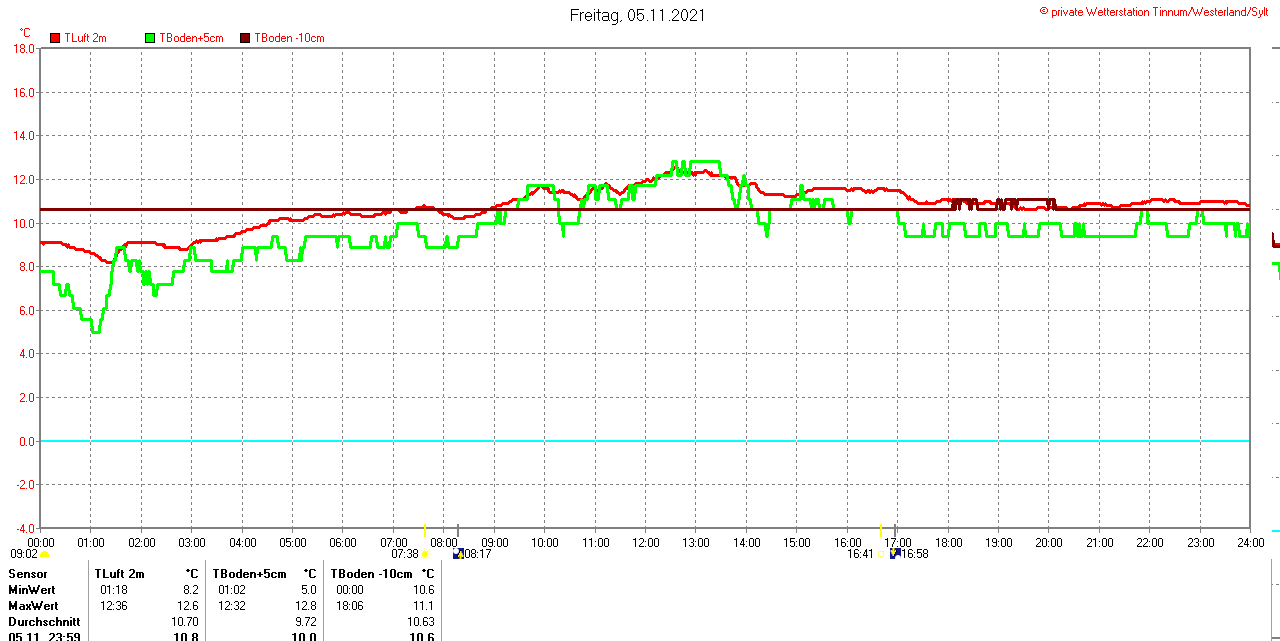Click the TLuft 2m legend label
This screenshot has height=641, width=1280.
85,38
